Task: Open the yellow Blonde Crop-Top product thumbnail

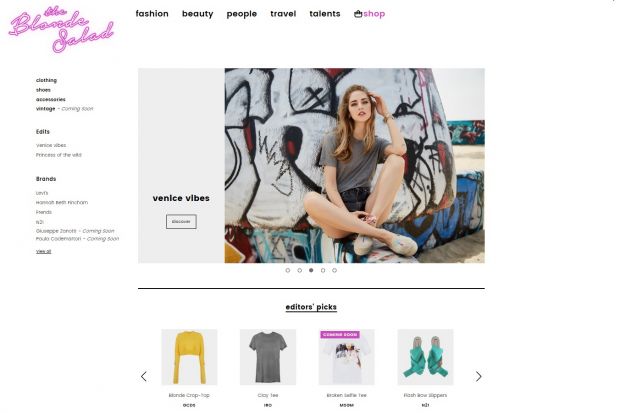Action: coord(189,357)
